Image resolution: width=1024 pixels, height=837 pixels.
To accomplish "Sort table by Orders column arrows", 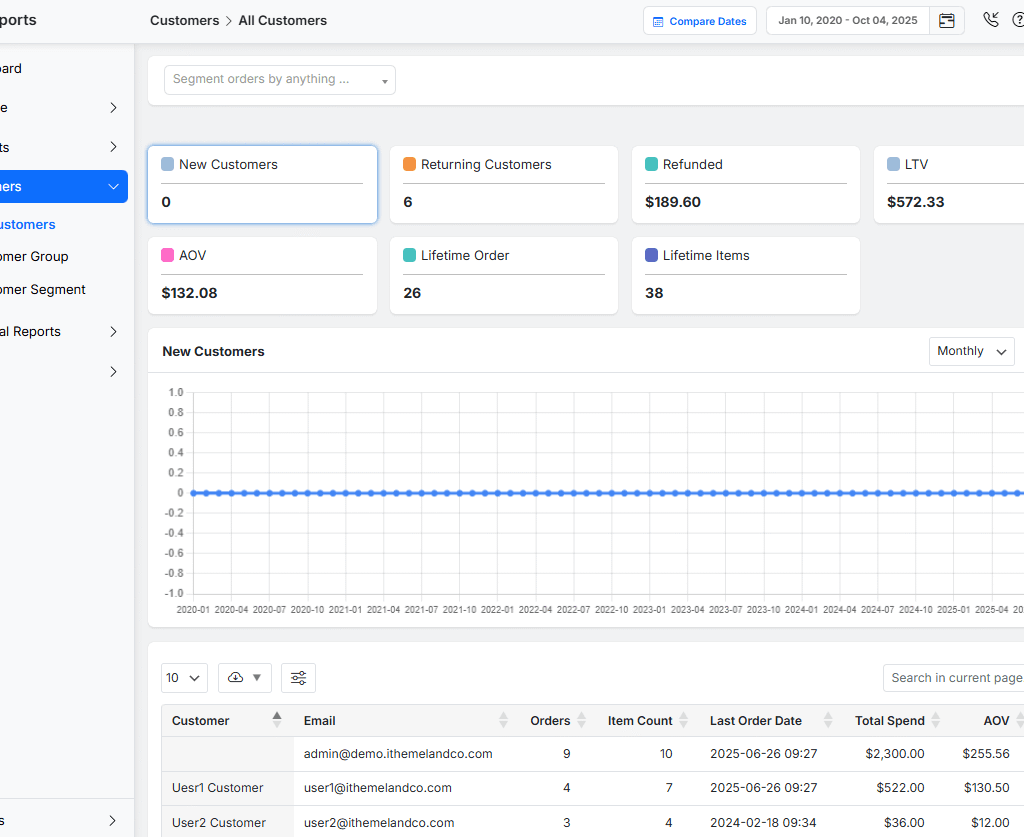I will [581, 720].
